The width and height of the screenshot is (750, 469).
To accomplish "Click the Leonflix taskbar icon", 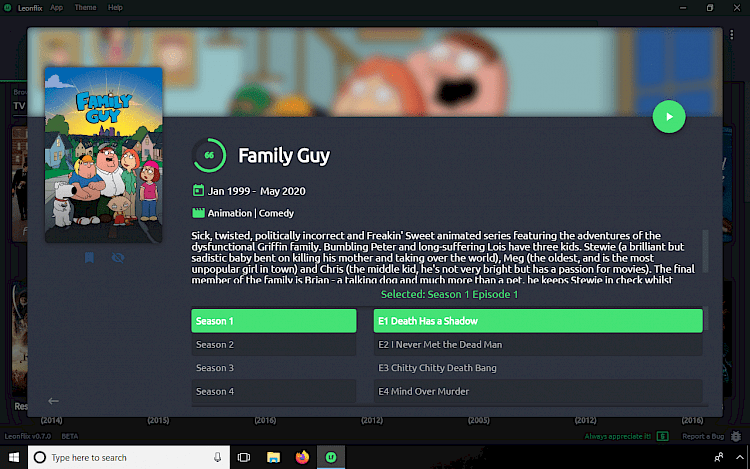I will 331,458.
